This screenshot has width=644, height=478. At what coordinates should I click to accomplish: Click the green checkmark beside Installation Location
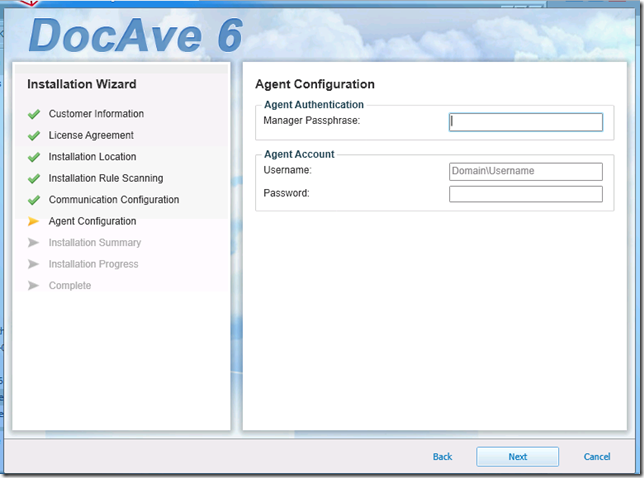34,157
